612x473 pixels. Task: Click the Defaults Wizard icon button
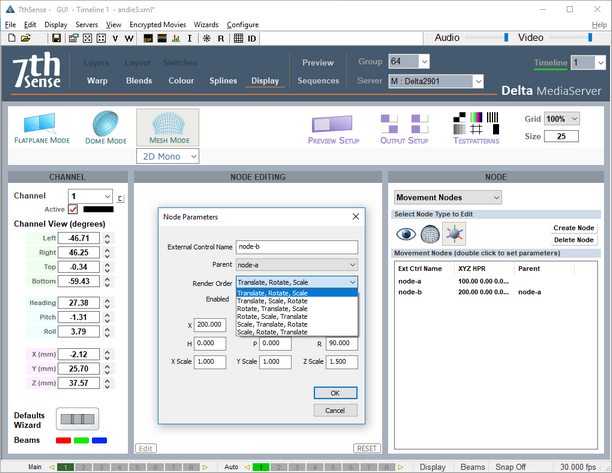(x=77, y=419)
